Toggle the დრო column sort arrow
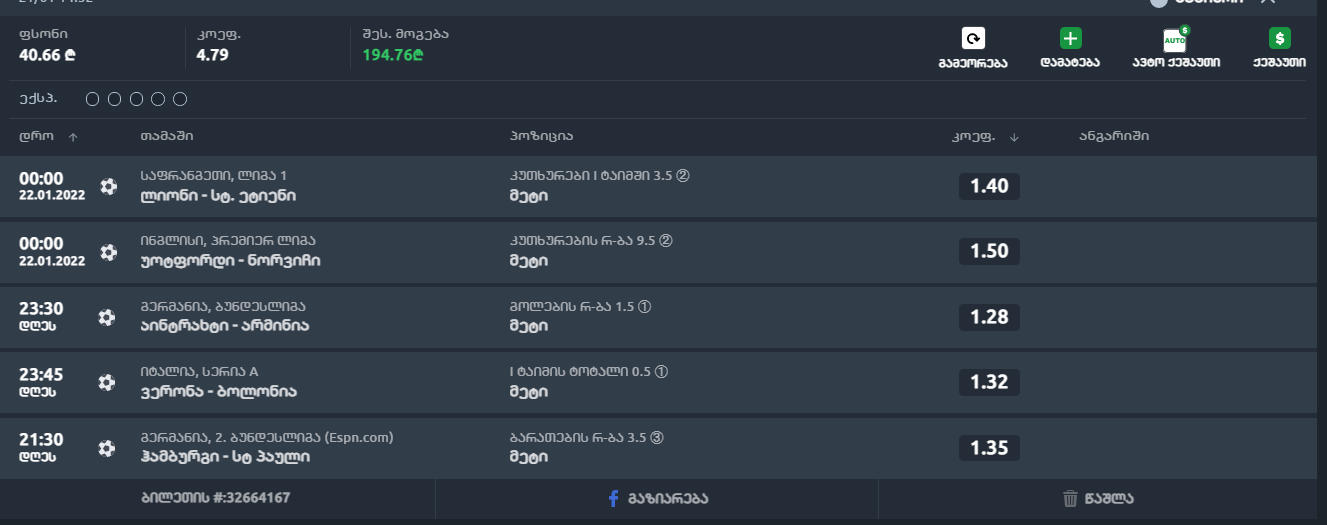This screenshot has width=1327, height=525. pyautogui.click(x=73, y=137)
